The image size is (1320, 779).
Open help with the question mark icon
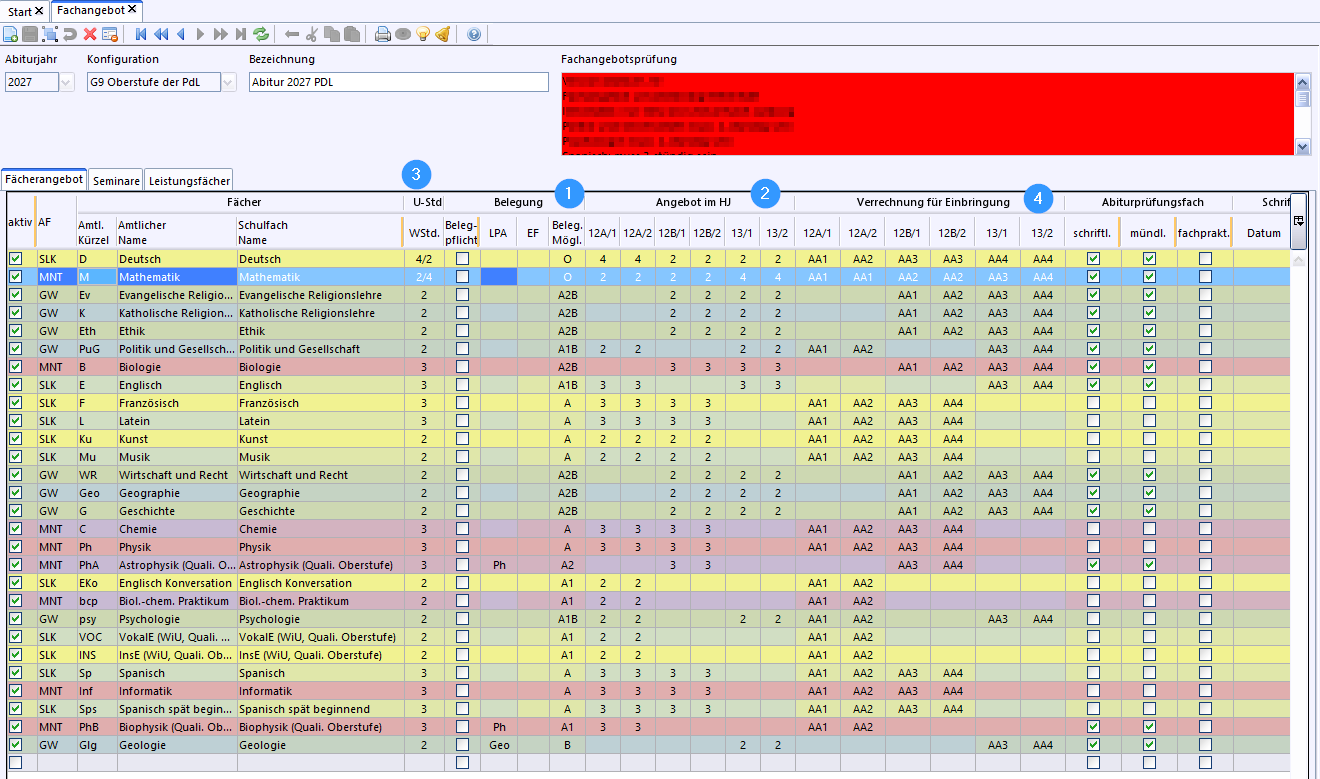click(x=473, y=34)
